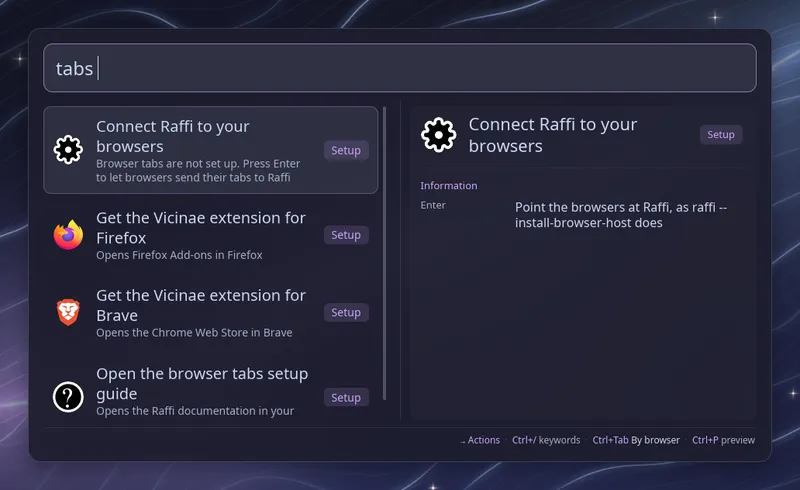Click the "Enter" key label in preview
800x490 pixels.
click(x=433, y=205)
